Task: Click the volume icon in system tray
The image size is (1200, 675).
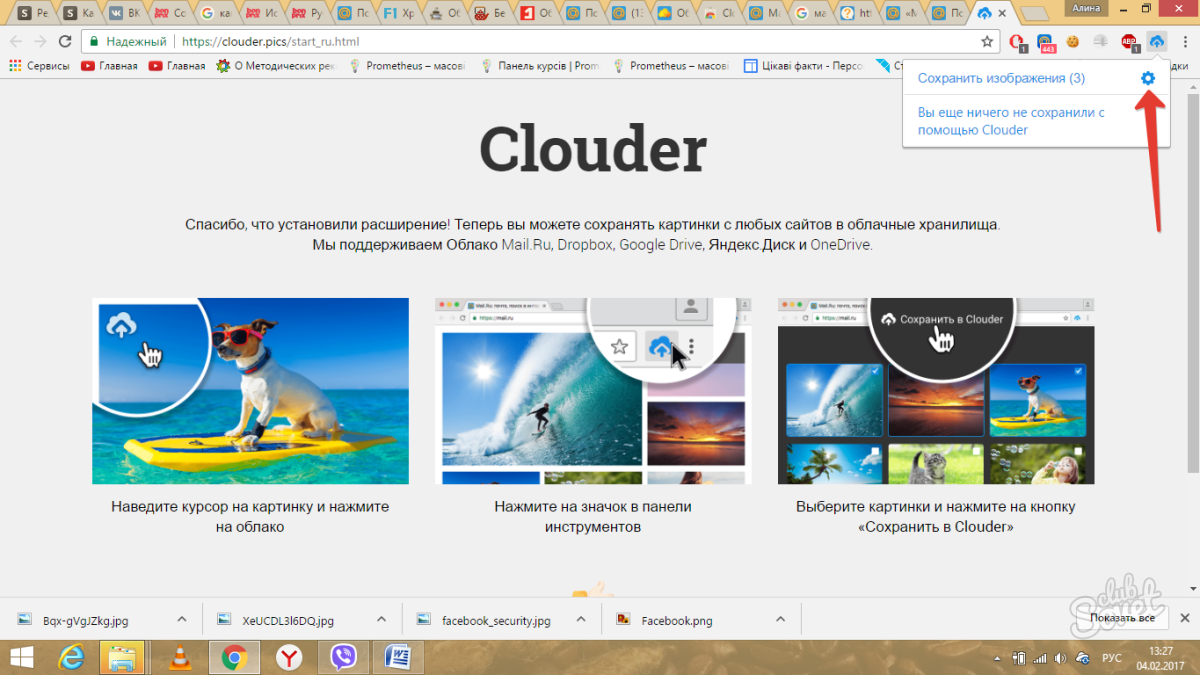Action: coord(1061,658)
